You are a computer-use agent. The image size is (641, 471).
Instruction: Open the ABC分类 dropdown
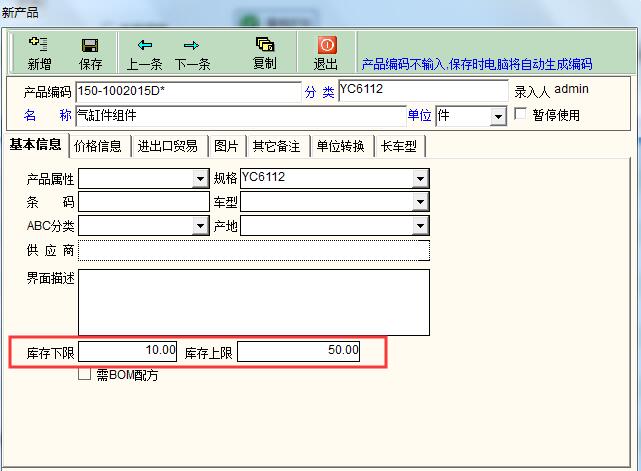click(200, 226)
